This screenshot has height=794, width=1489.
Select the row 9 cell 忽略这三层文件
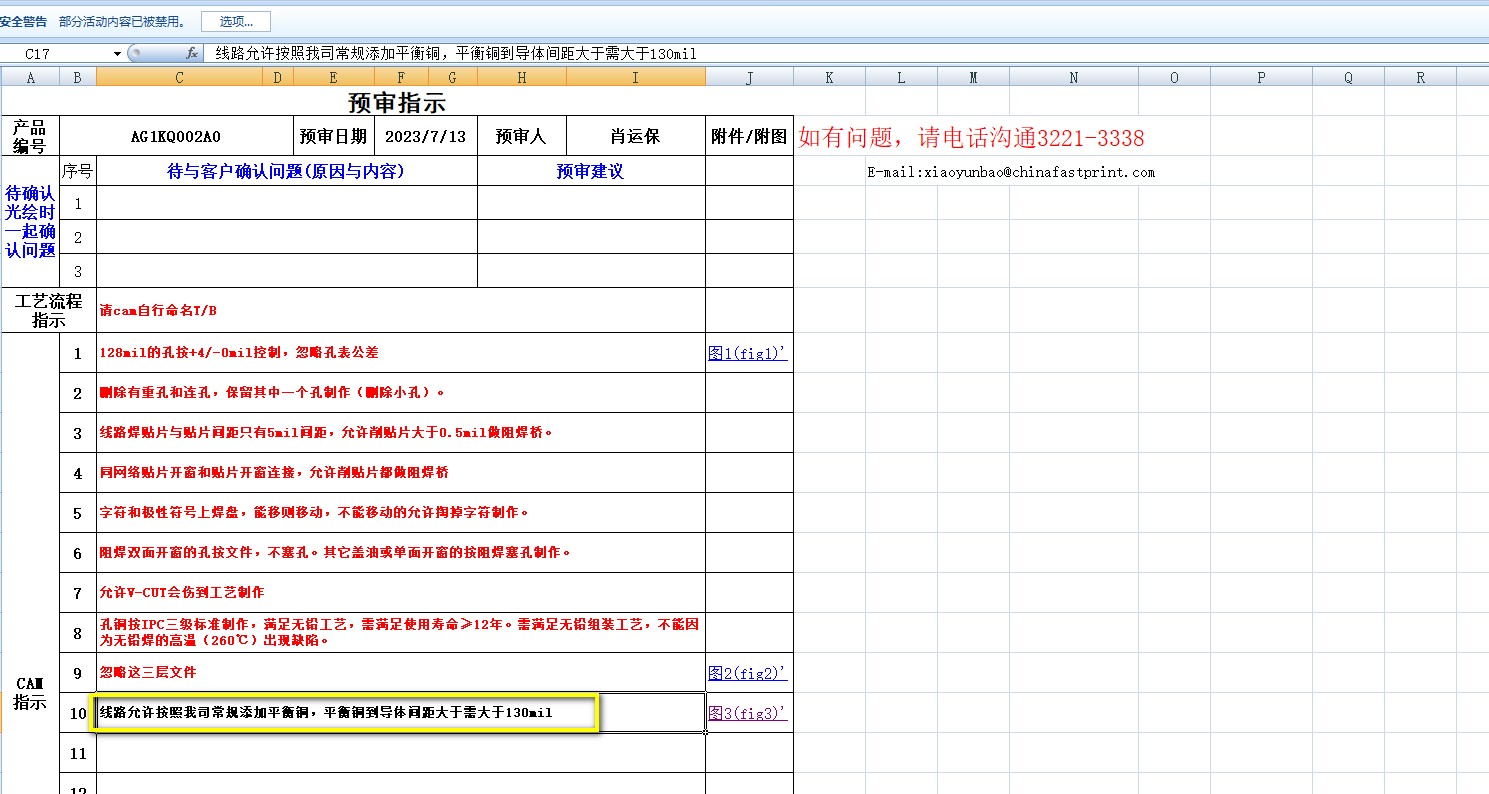[401, 673]
